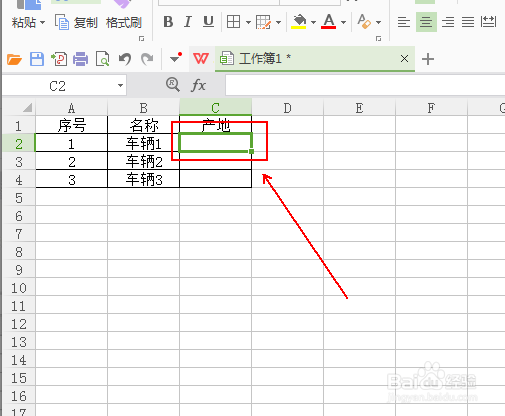Expand quick access toolbar dropdown
The image size is (505, 416).
pyautogui.click(x=176, y=58)
